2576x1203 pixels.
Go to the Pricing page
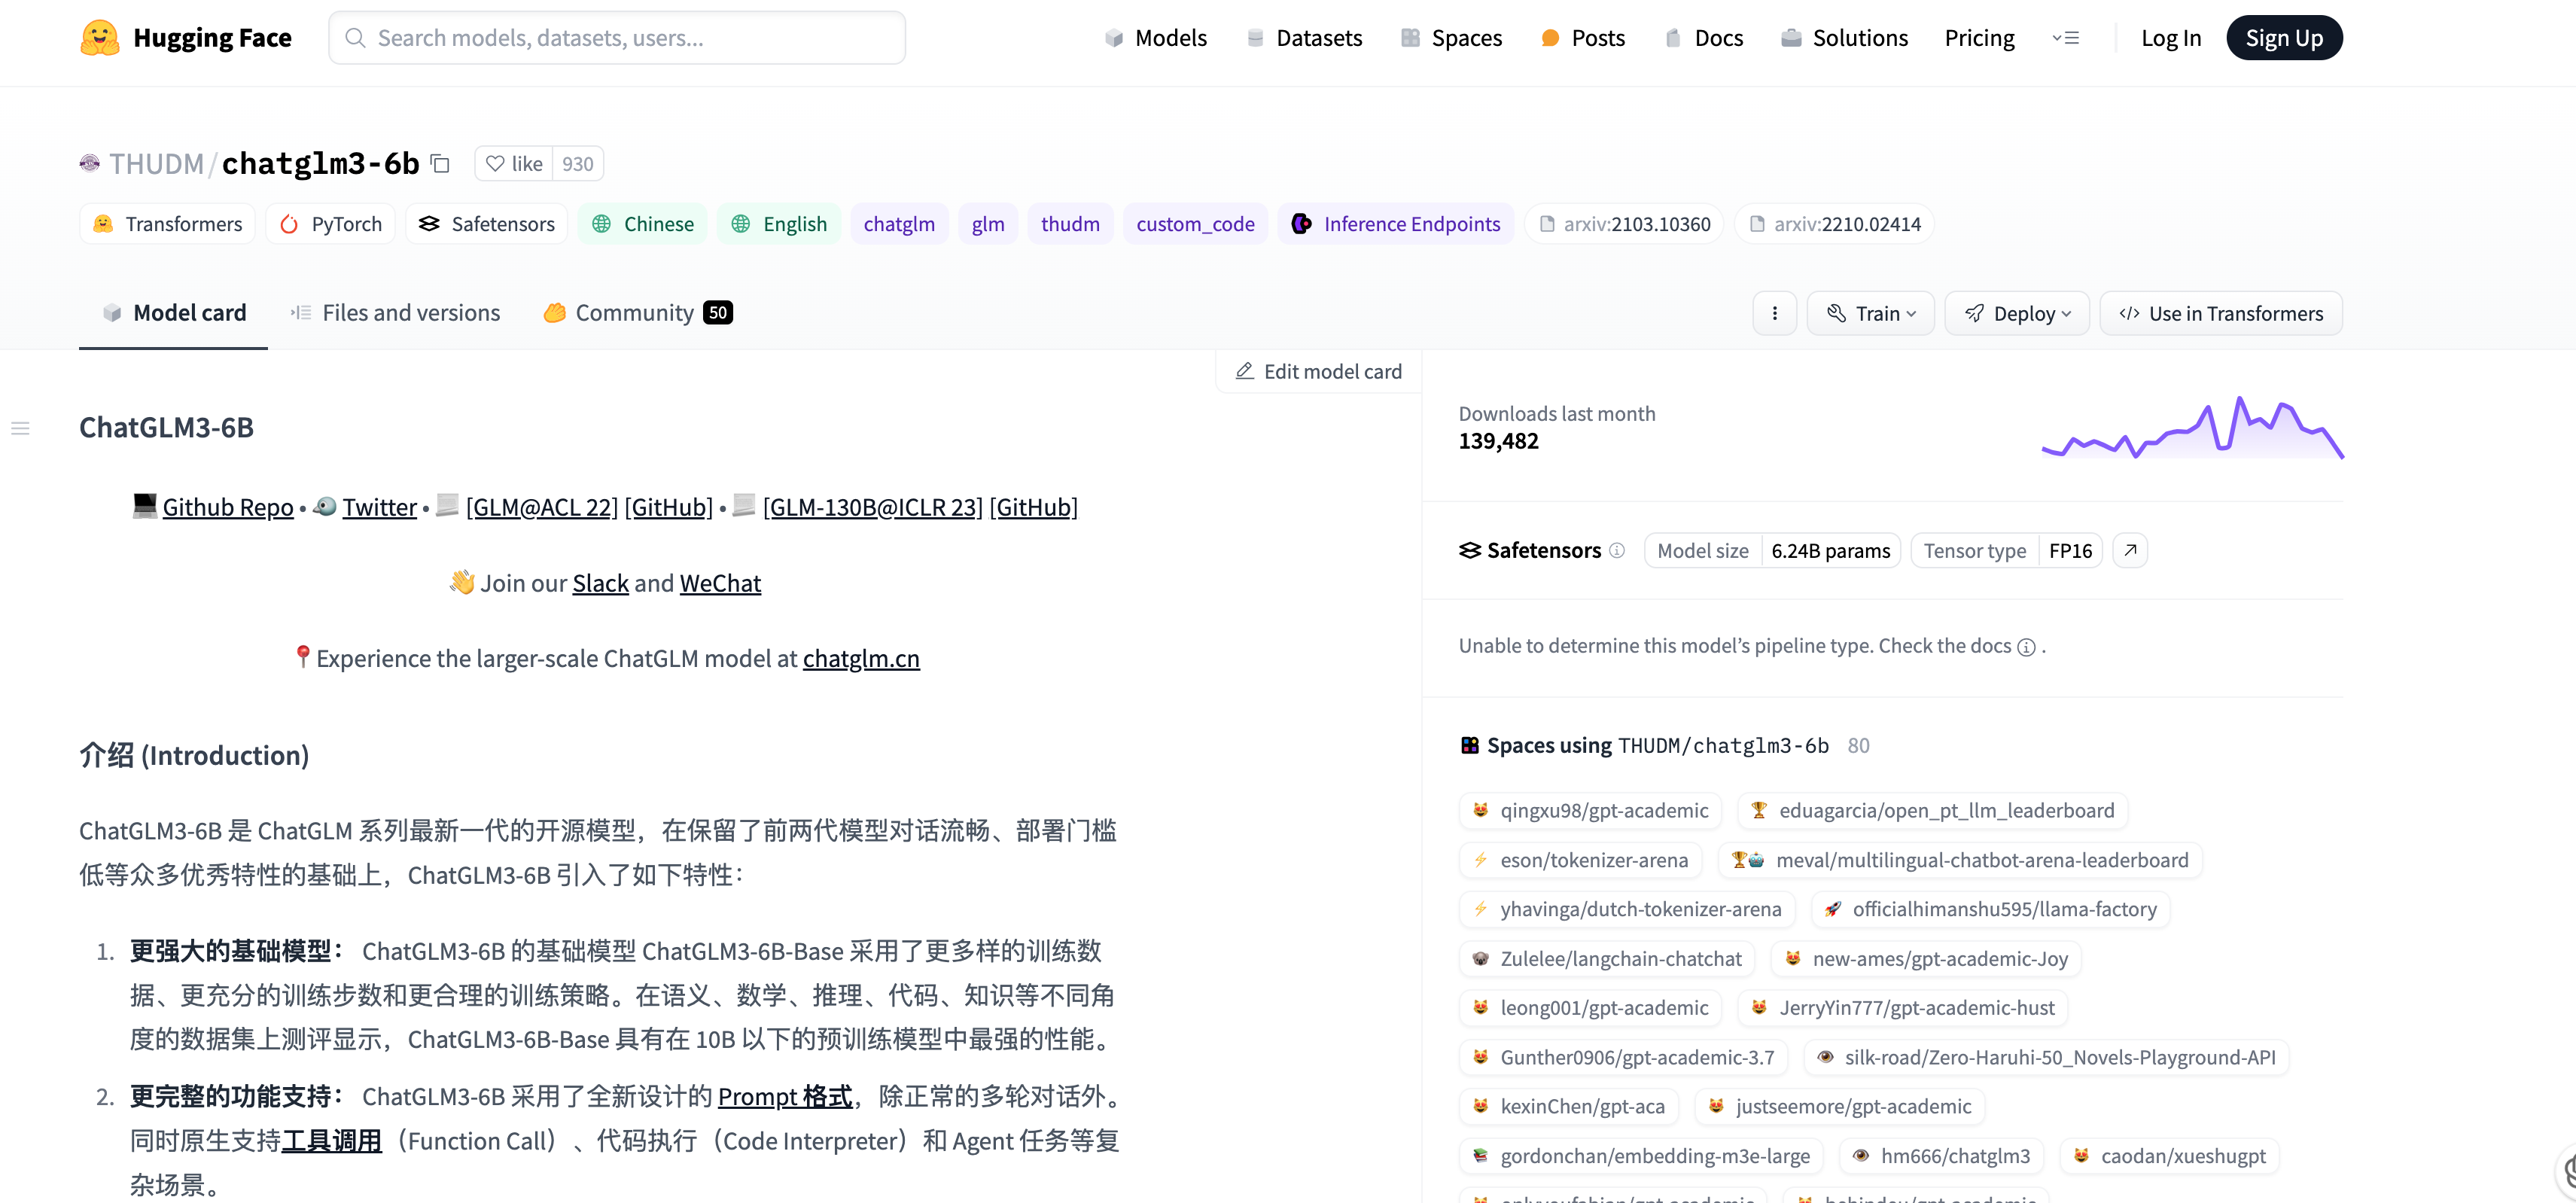point(1979,38)
